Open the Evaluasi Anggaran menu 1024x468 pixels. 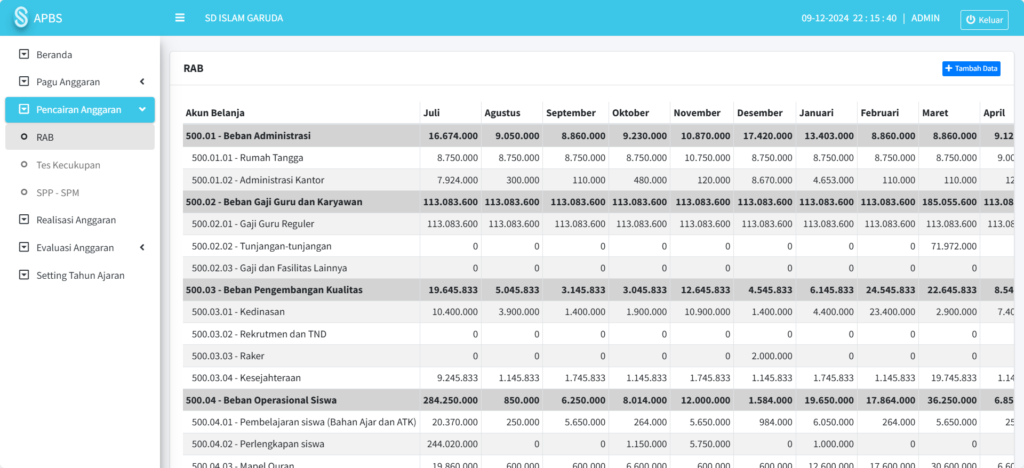pos(80,247)
